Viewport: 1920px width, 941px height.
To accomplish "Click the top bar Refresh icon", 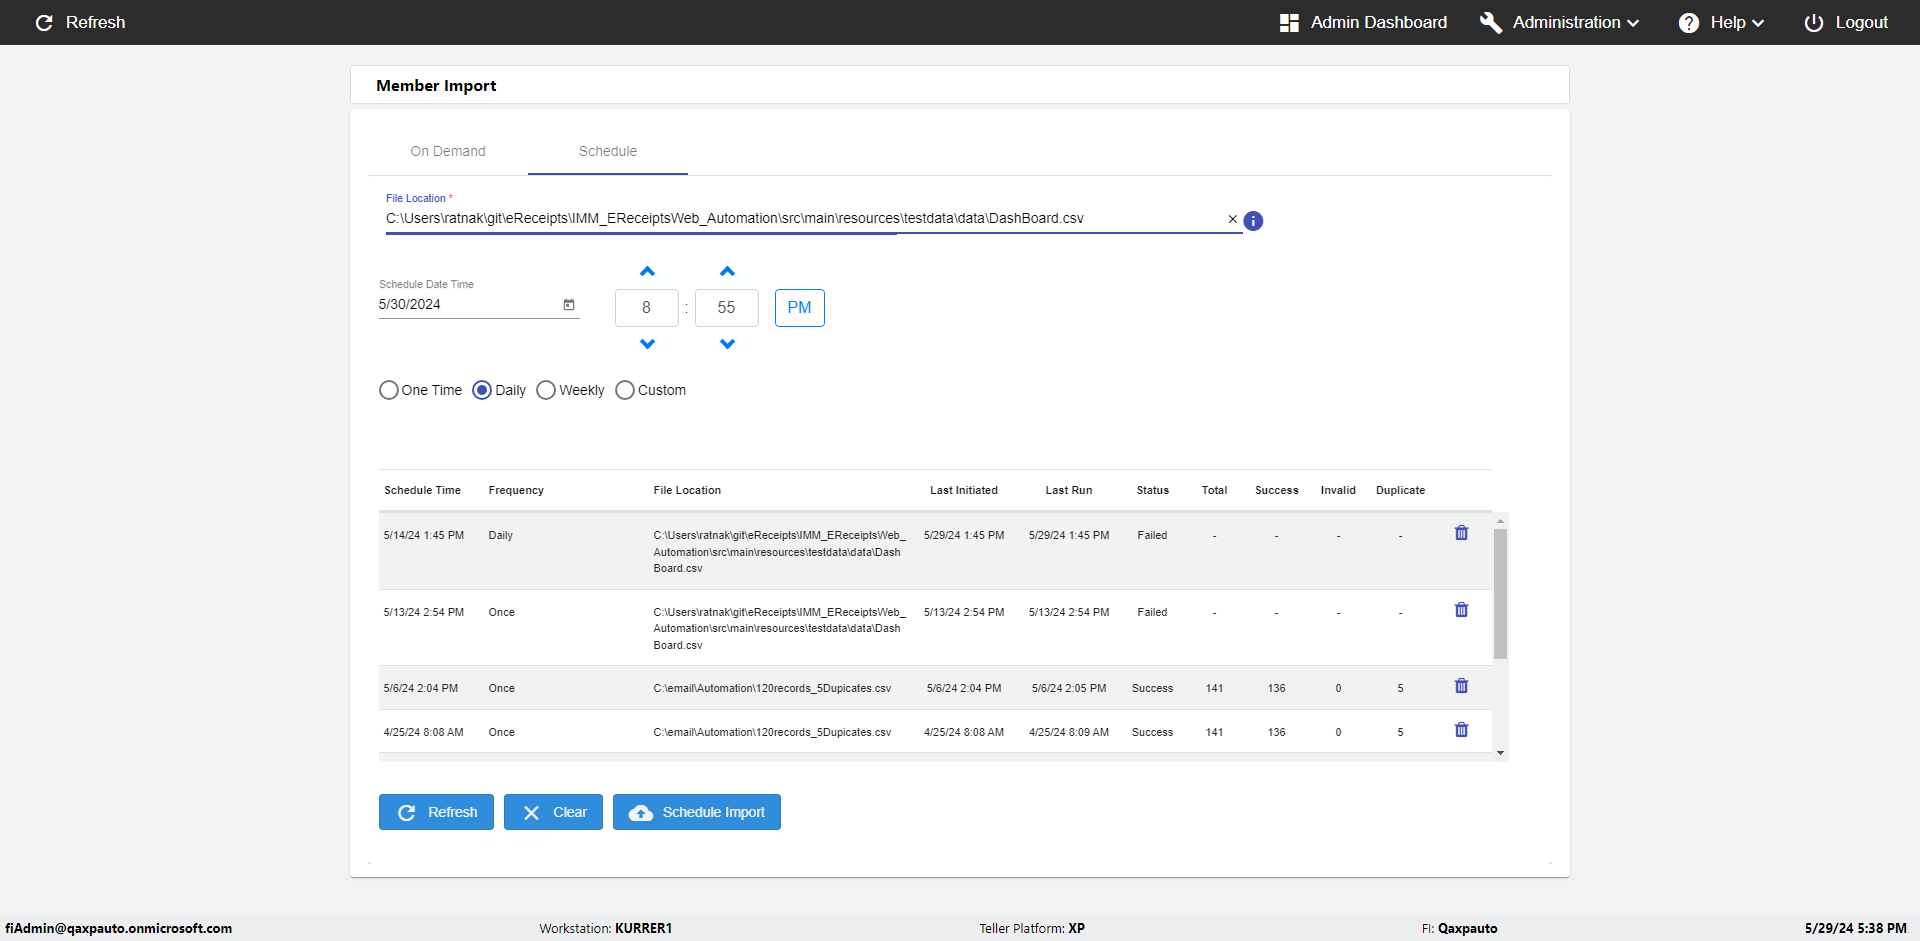I will [x=44, y=23].
